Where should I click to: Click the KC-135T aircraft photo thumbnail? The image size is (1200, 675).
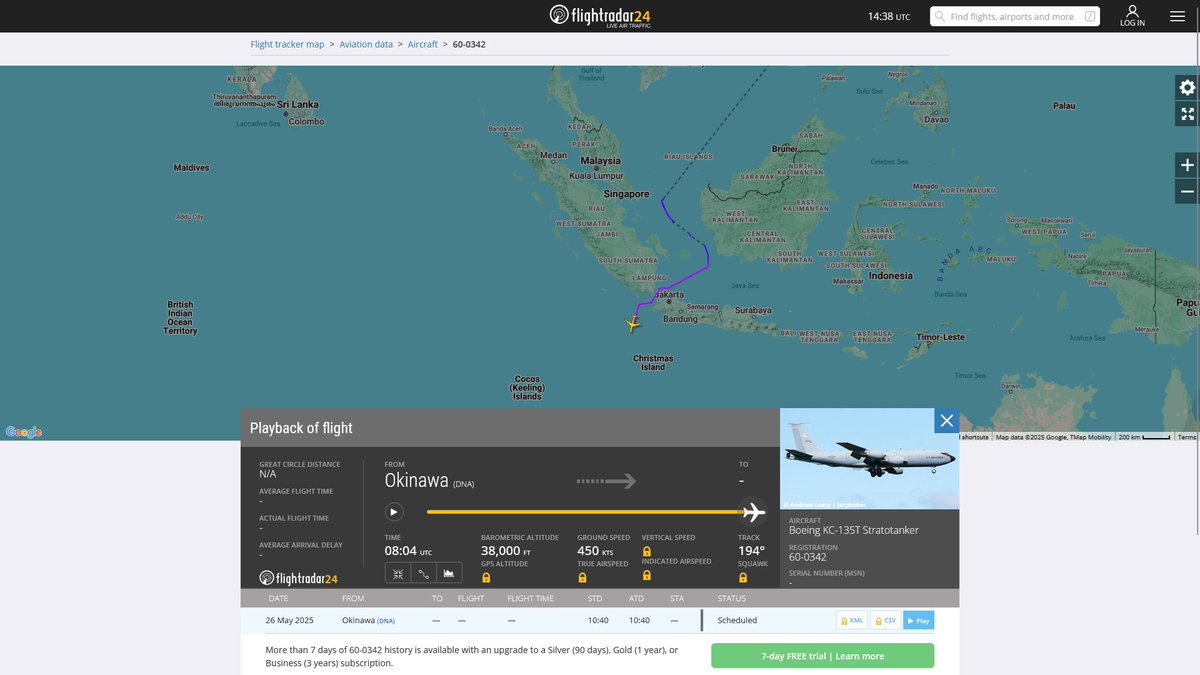[x=869, y=459]
